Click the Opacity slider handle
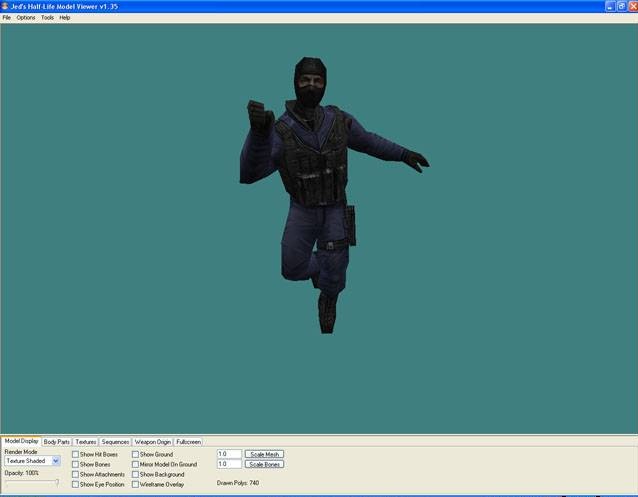This screenshot has width=638, height=497. click(57, 482)
